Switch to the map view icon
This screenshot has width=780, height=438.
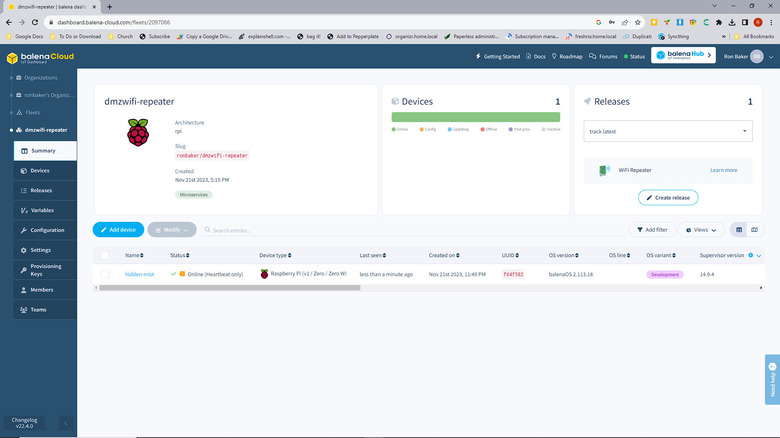(755, 229)
